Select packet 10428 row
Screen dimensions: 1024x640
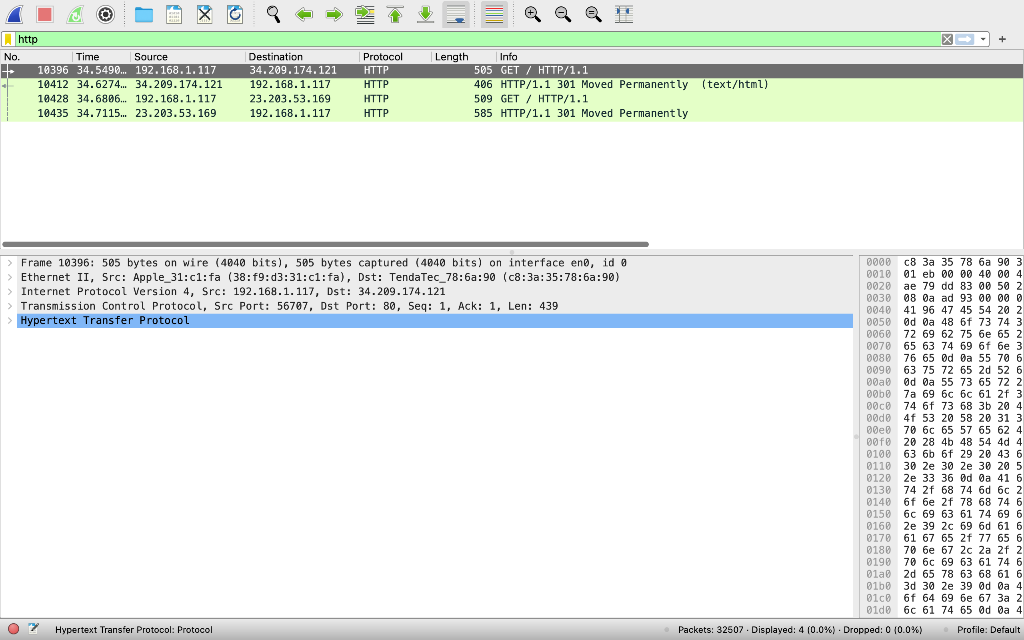tap(512, 99)
